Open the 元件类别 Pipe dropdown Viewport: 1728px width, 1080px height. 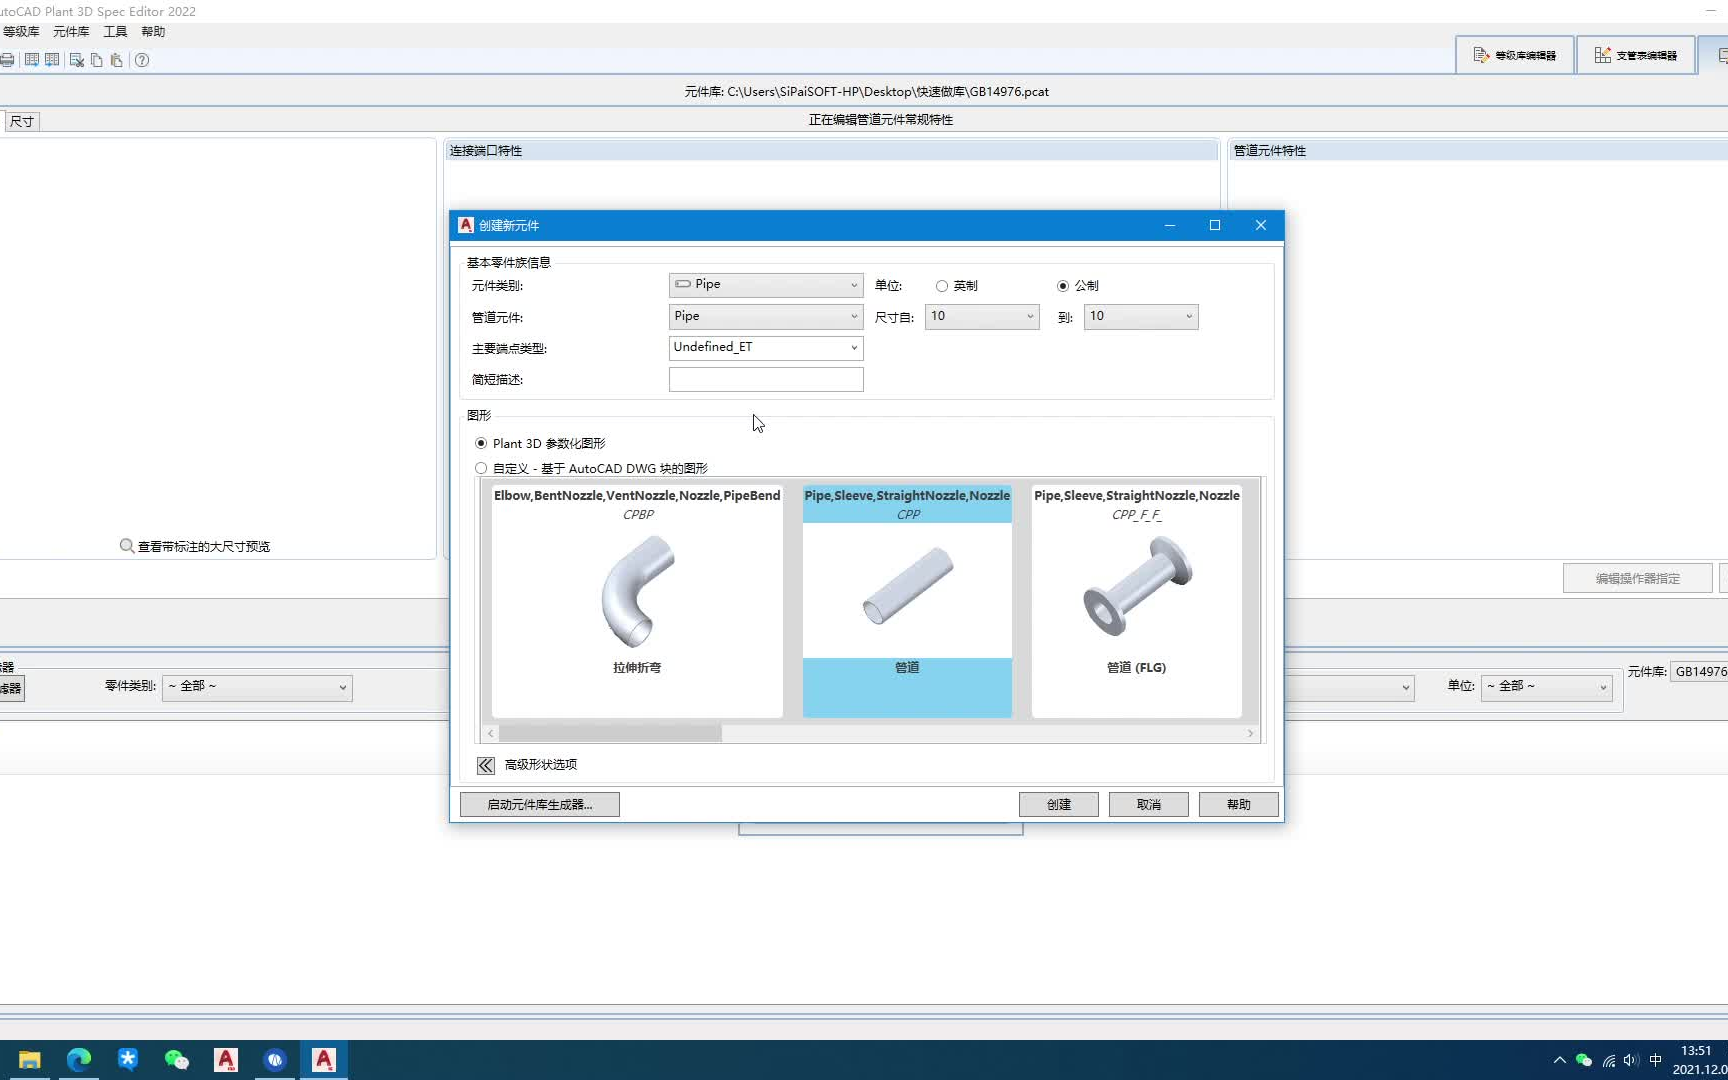coord(766,285)
